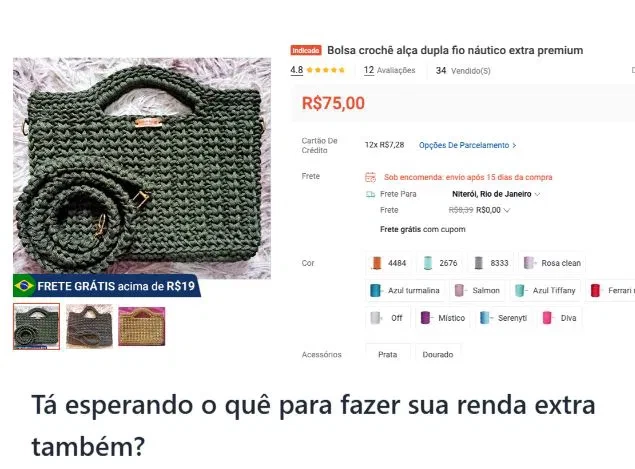Click the Salmon yarn spool icon
635x469 pixels.
tap(459, 290)
